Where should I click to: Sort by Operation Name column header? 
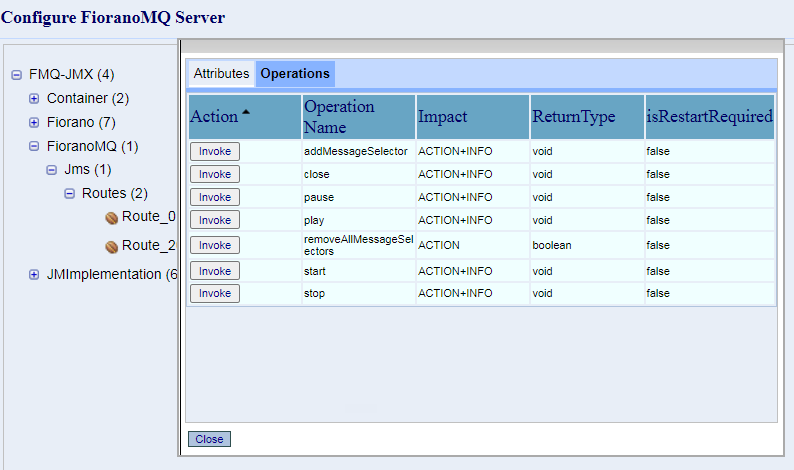pyautogui.click(x=359, y=117)
